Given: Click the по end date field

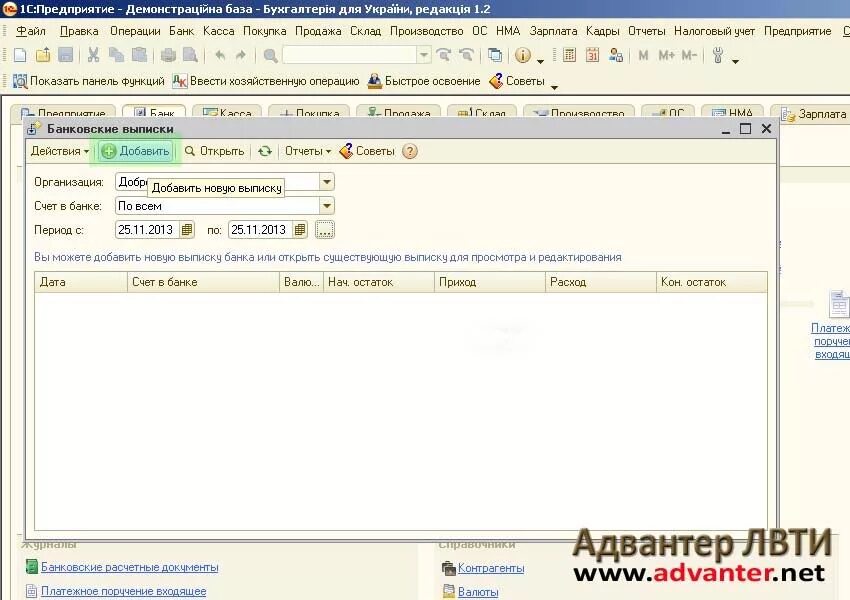Looking at the screenshot, I should point(260,230).
